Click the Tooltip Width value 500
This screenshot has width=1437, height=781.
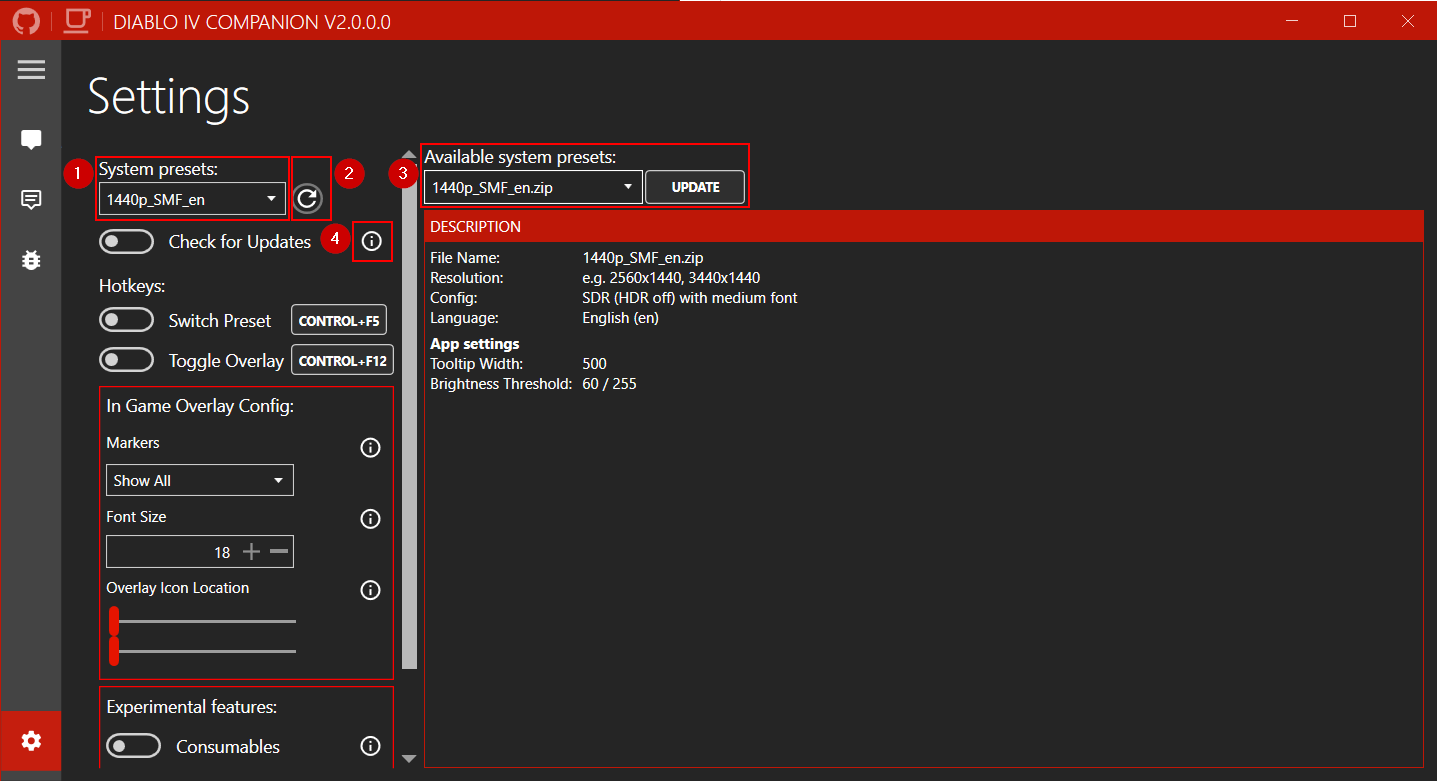click(595, 364)
